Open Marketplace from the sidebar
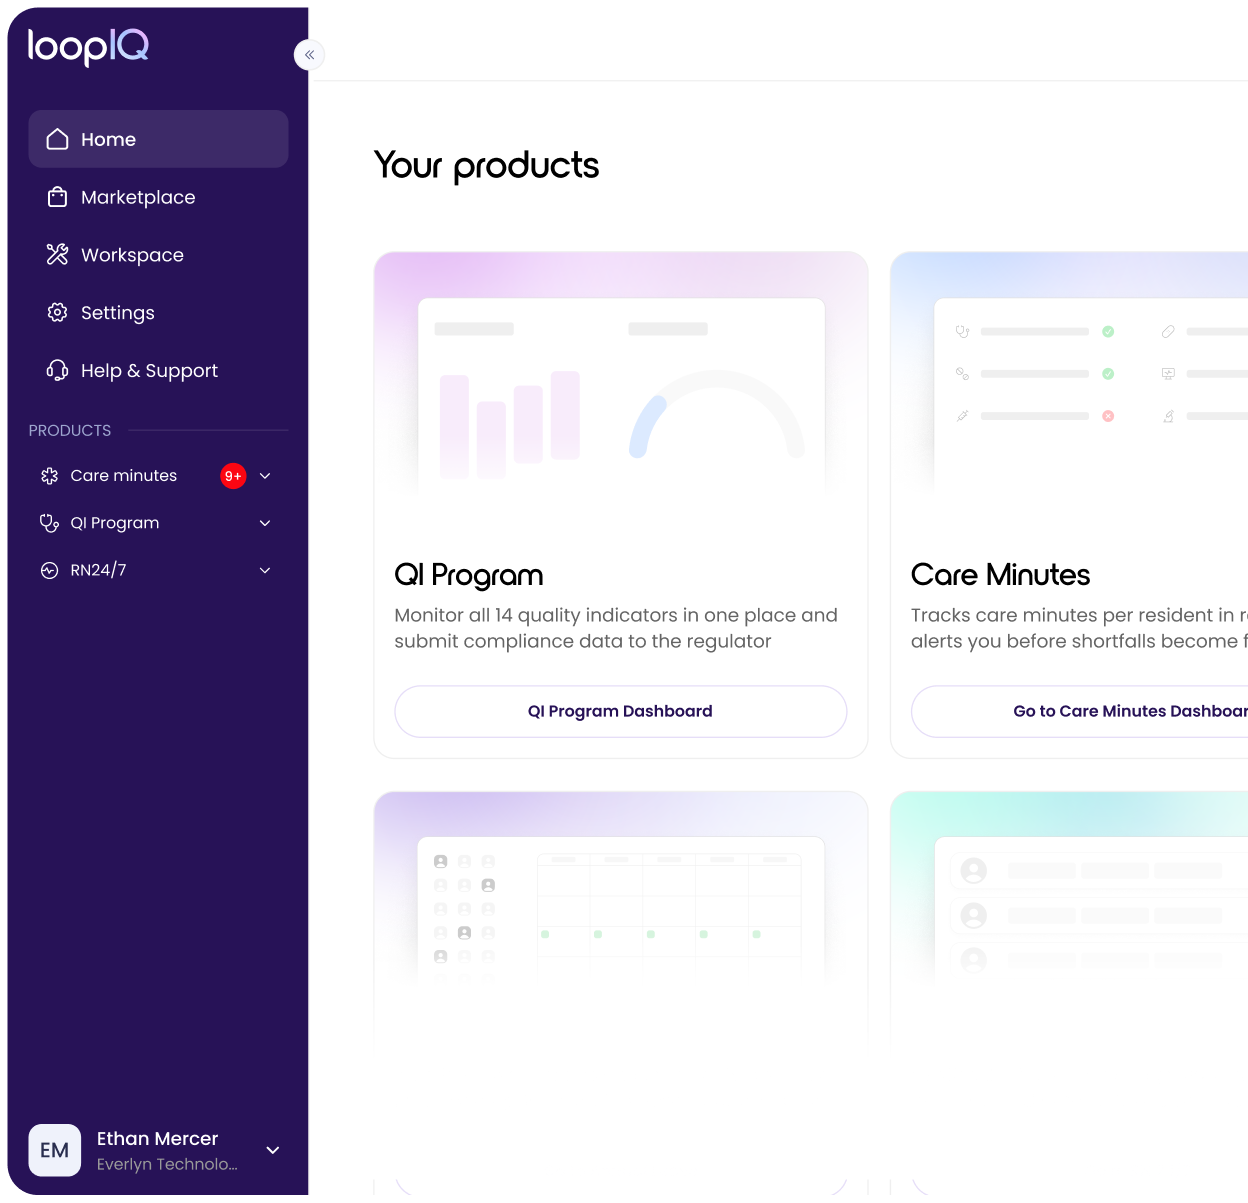The width and height of the screenshot is (1248, 1203). pyautogui.click(x=158, y=197)
